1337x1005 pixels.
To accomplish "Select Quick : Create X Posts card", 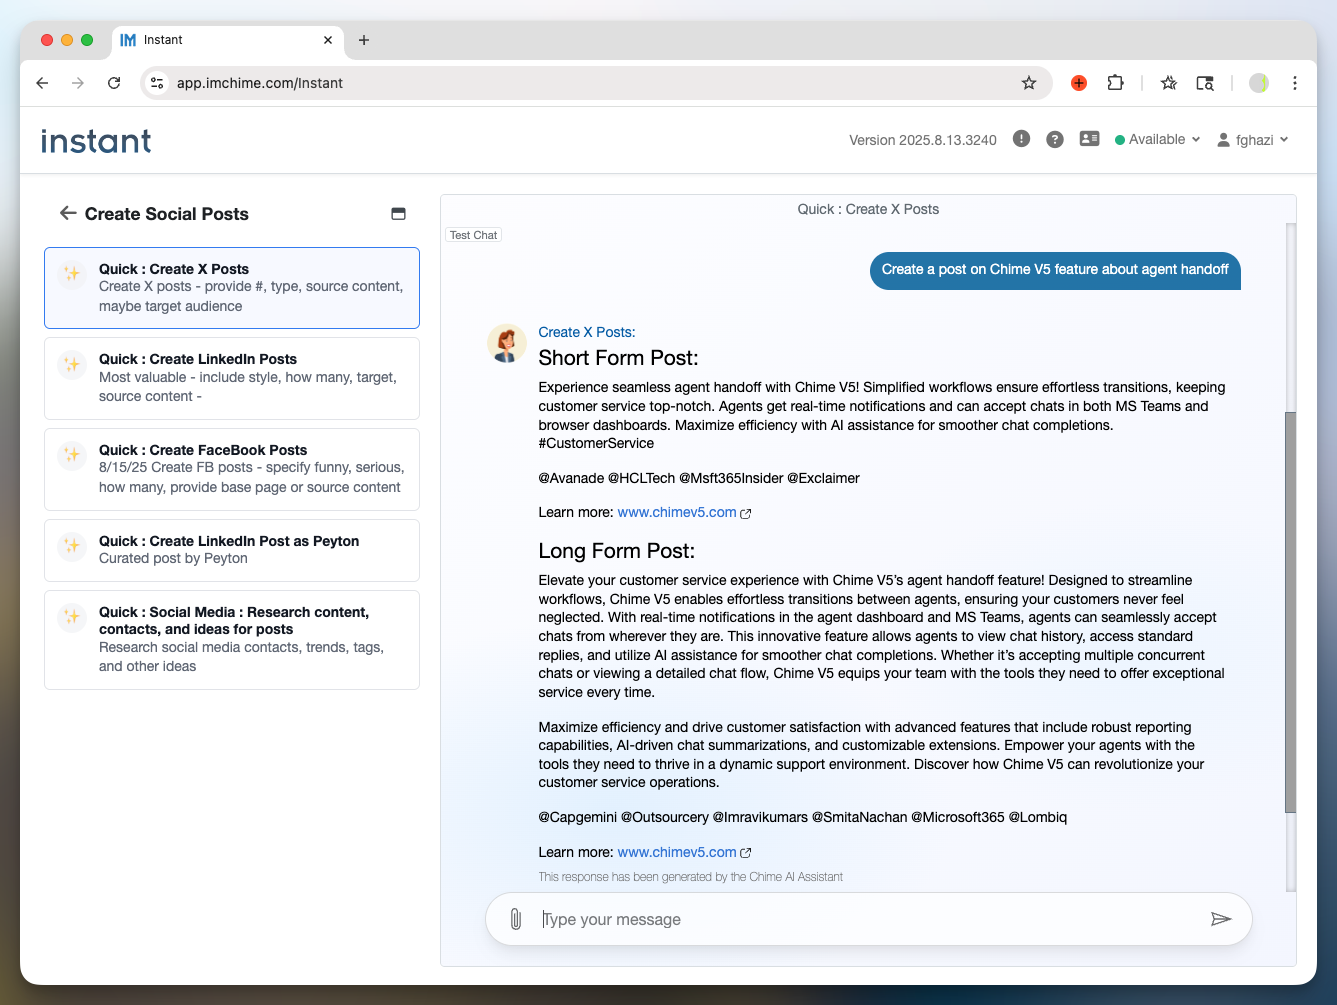I will click(232, 288).
